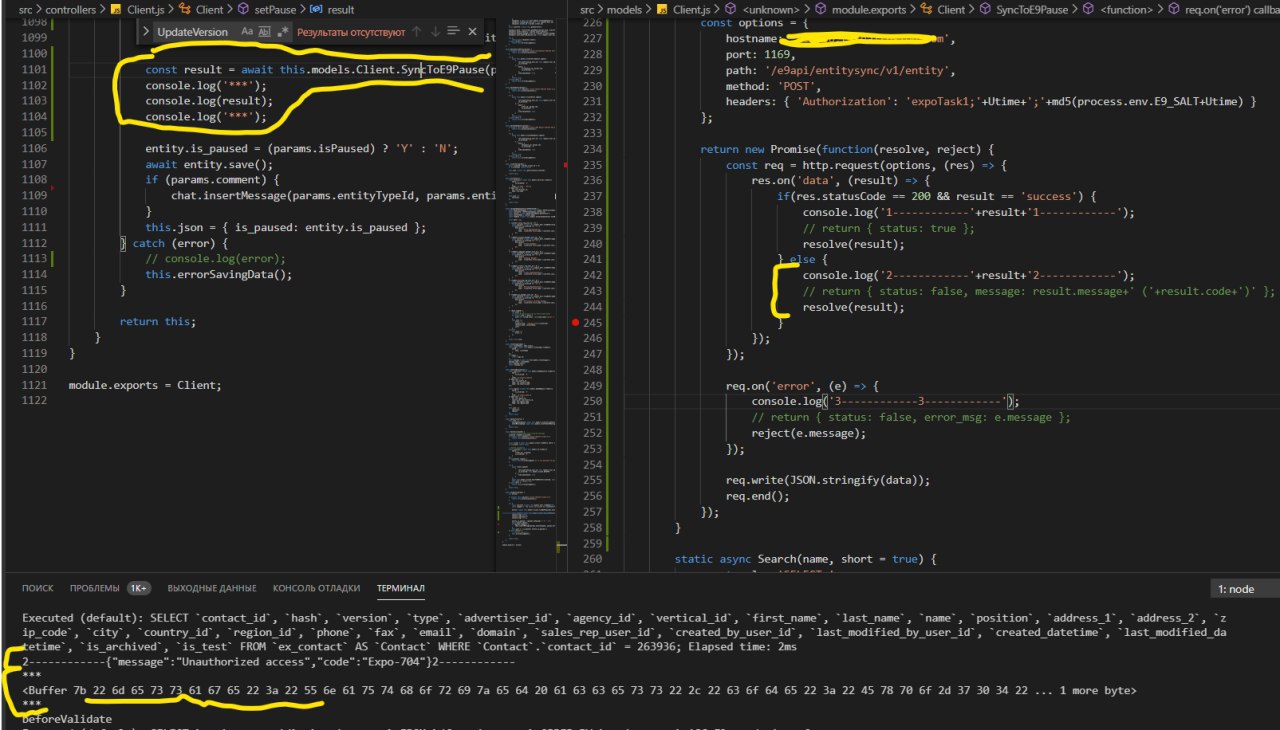
Task: Open 'Client' class breadcrumb in left editor
Action: pyautogui.click(x=210, y=9)
